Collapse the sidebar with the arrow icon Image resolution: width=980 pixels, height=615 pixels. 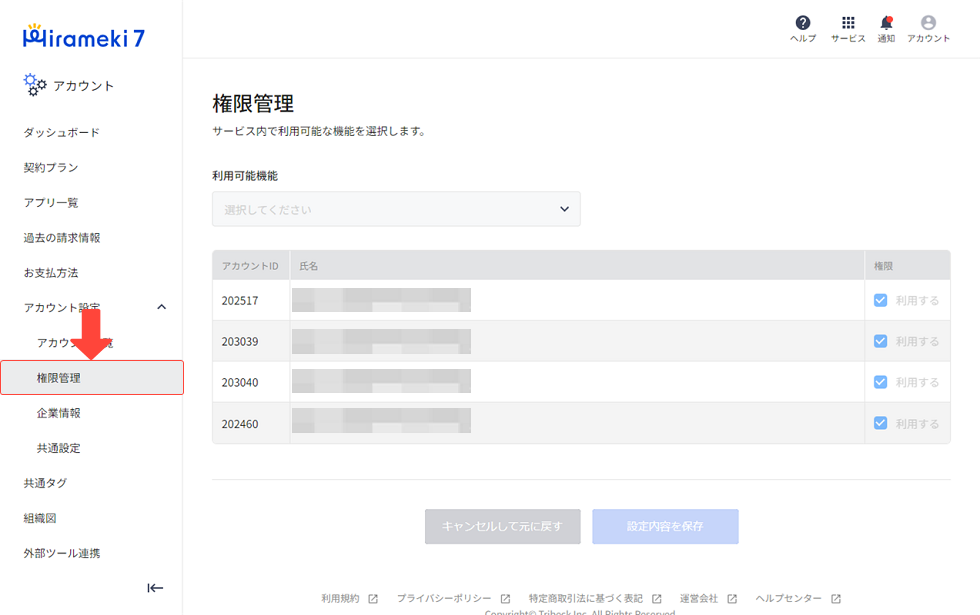pos(155,588)
